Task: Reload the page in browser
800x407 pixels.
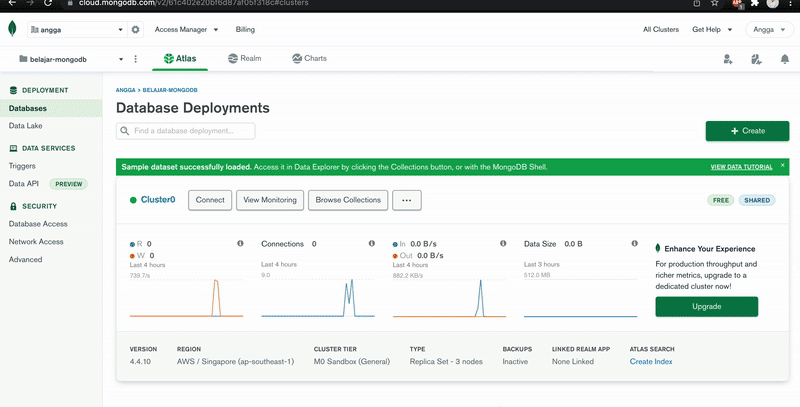Action: [48, 3]
